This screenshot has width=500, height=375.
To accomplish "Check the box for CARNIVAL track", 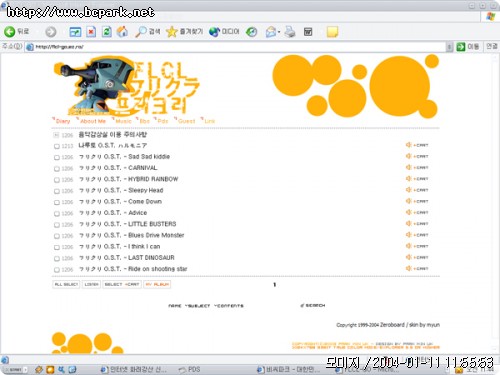I will tap(57, 169).
